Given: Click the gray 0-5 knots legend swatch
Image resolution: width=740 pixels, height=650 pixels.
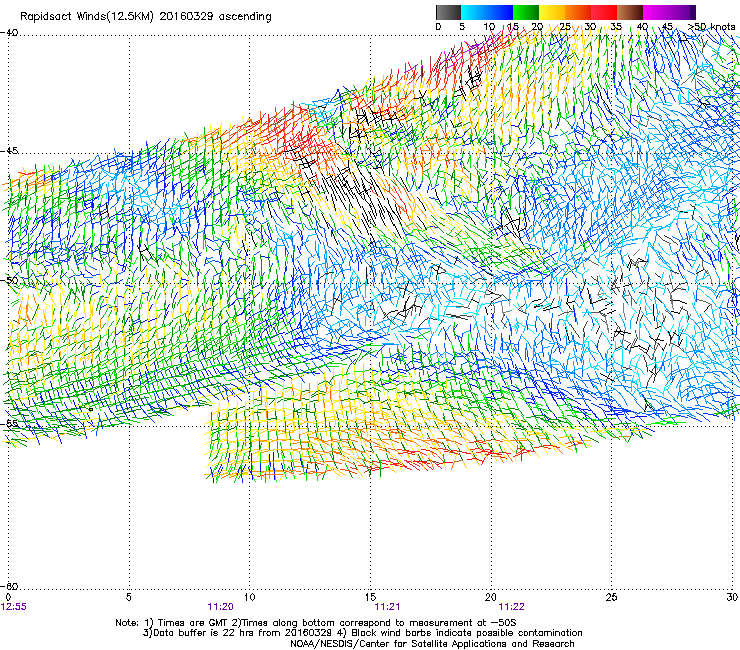Looking at the screenshot, I should [448, 12].
